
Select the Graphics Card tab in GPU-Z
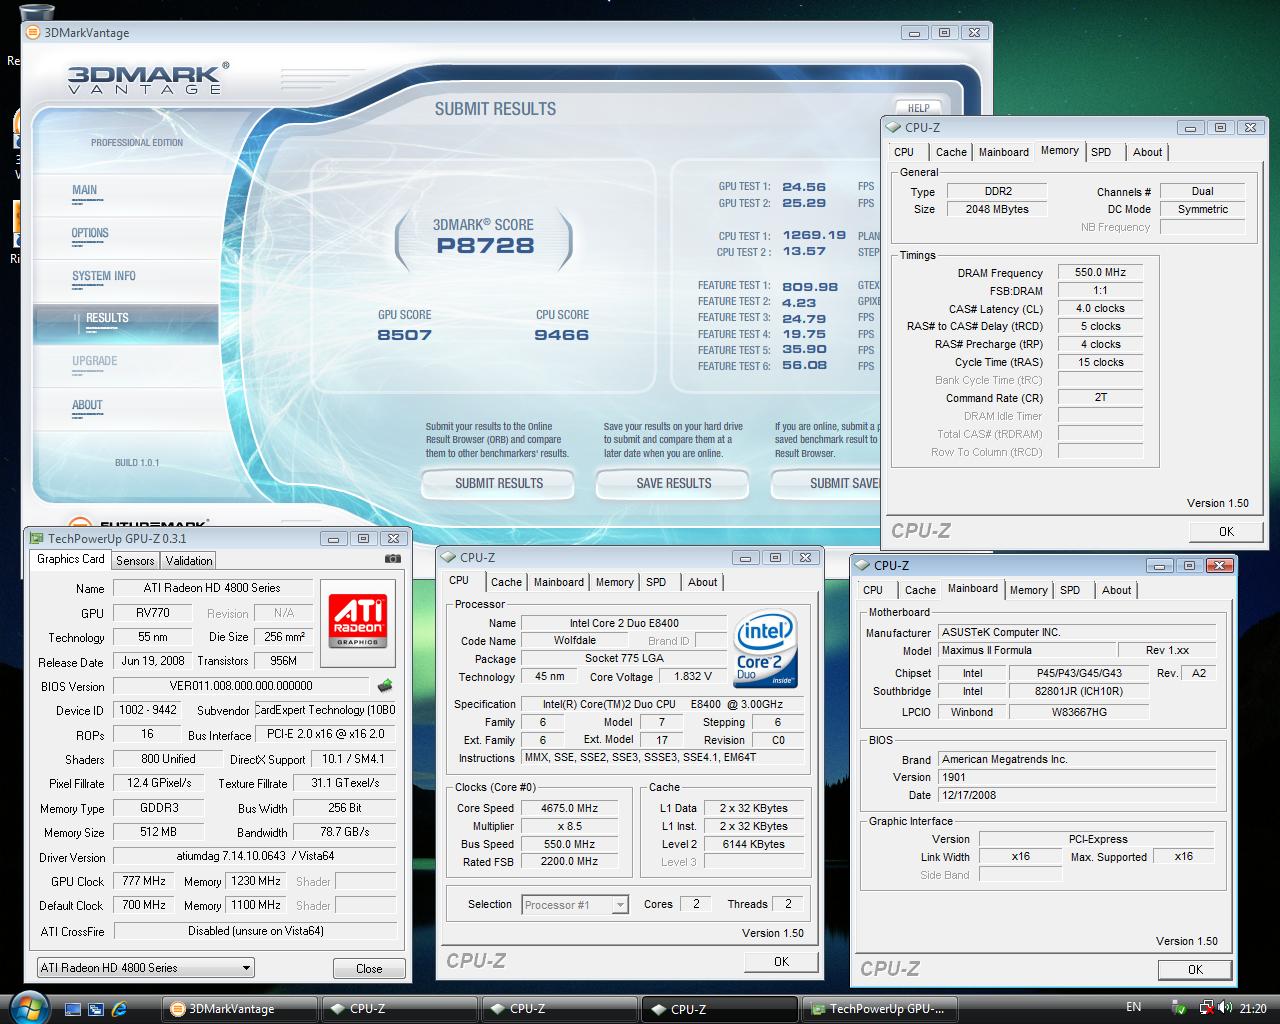click(x=71, y=560)
